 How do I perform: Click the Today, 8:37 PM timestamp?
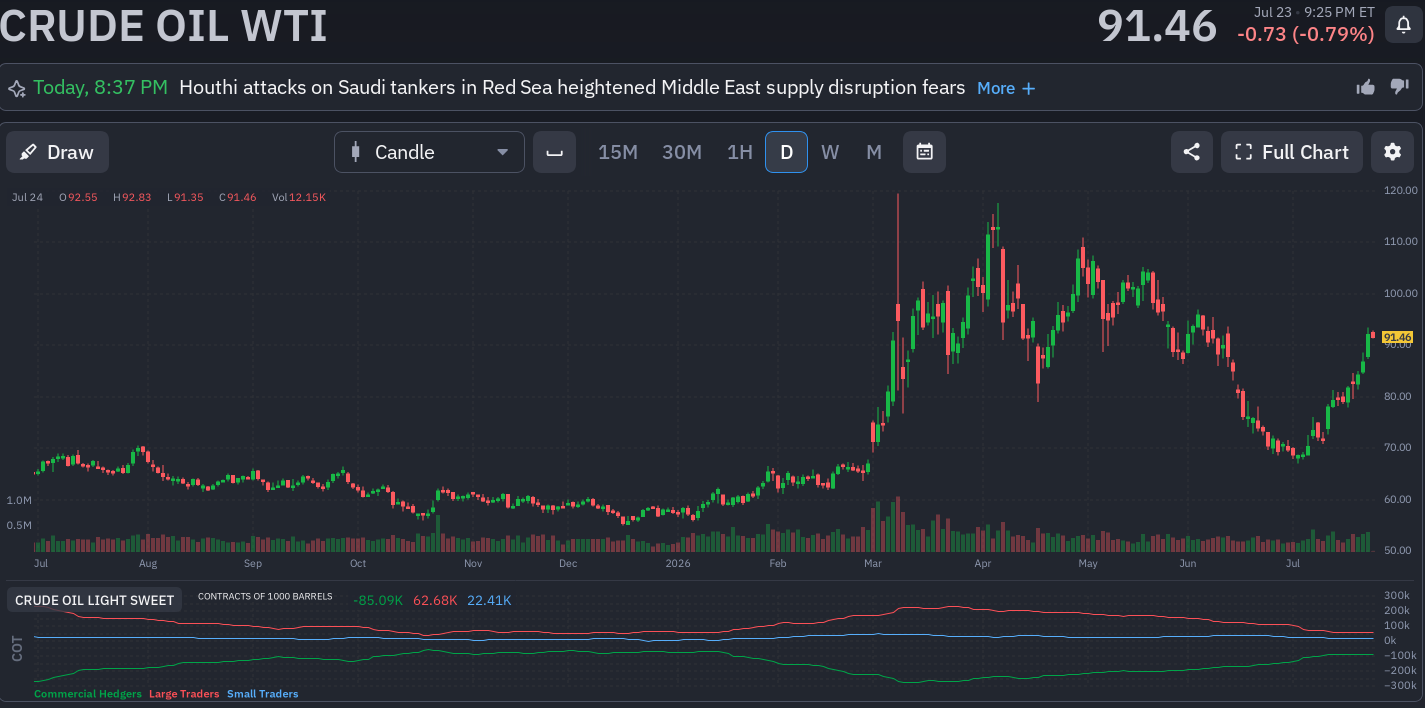point(100,88)
